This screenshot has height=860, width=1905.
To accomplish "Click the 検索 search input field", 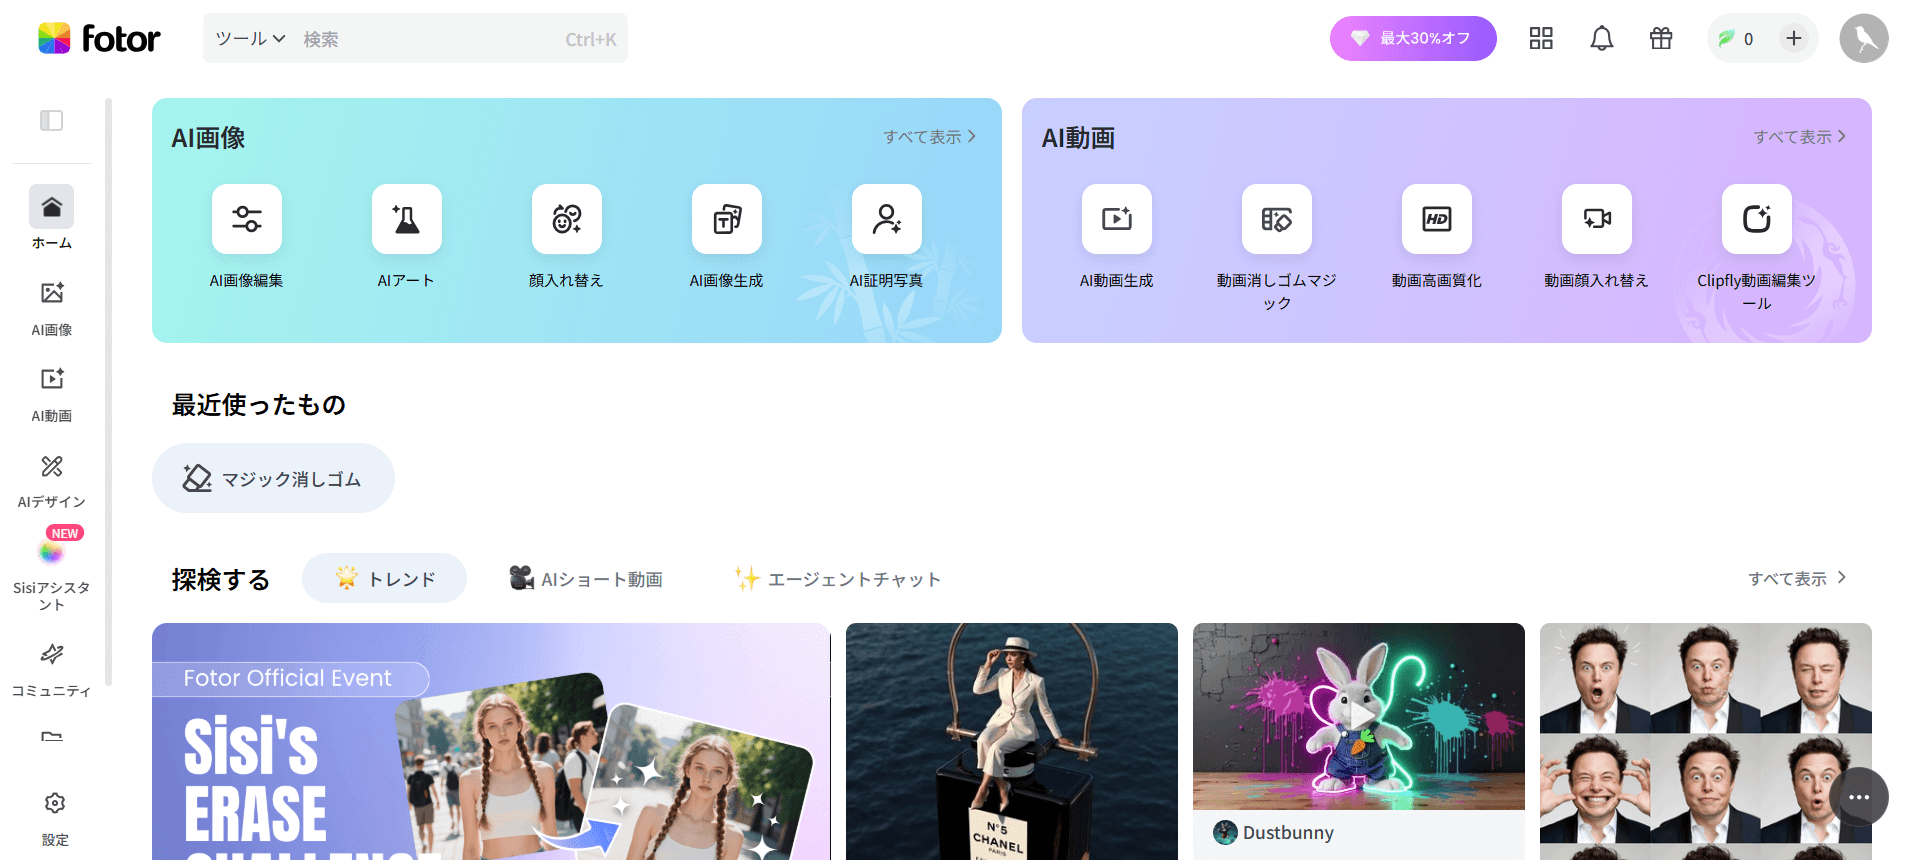I will (430, 39).
